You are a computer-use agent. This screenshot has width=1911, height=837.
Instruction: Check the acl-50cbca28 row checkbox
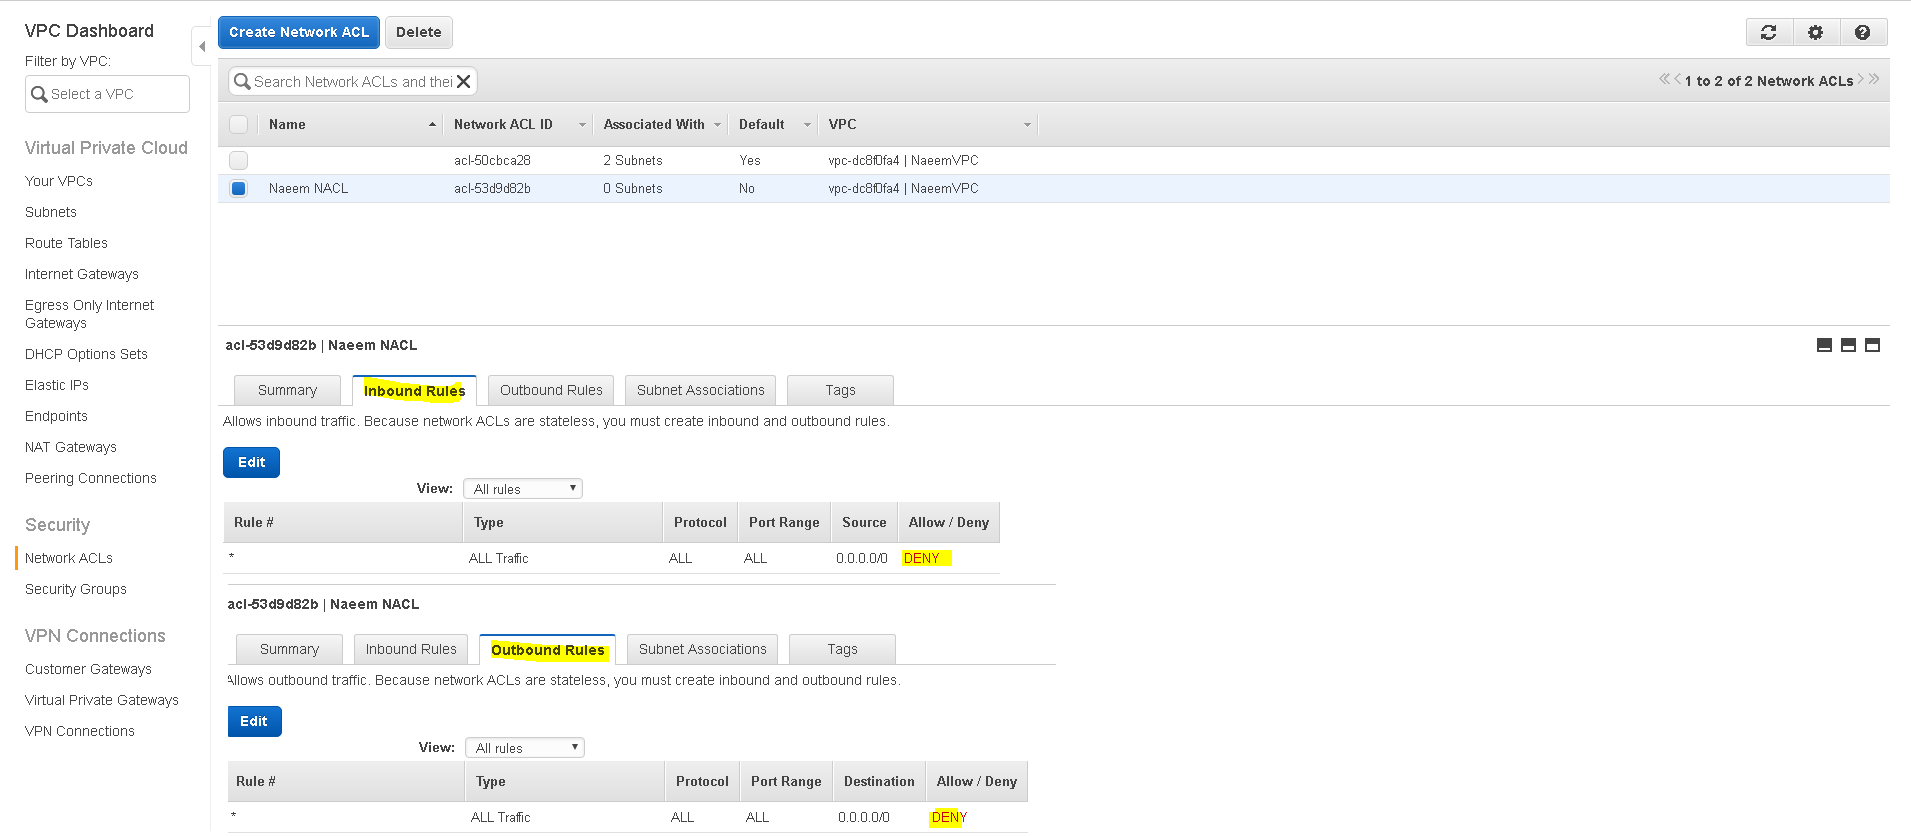(239, 160)
